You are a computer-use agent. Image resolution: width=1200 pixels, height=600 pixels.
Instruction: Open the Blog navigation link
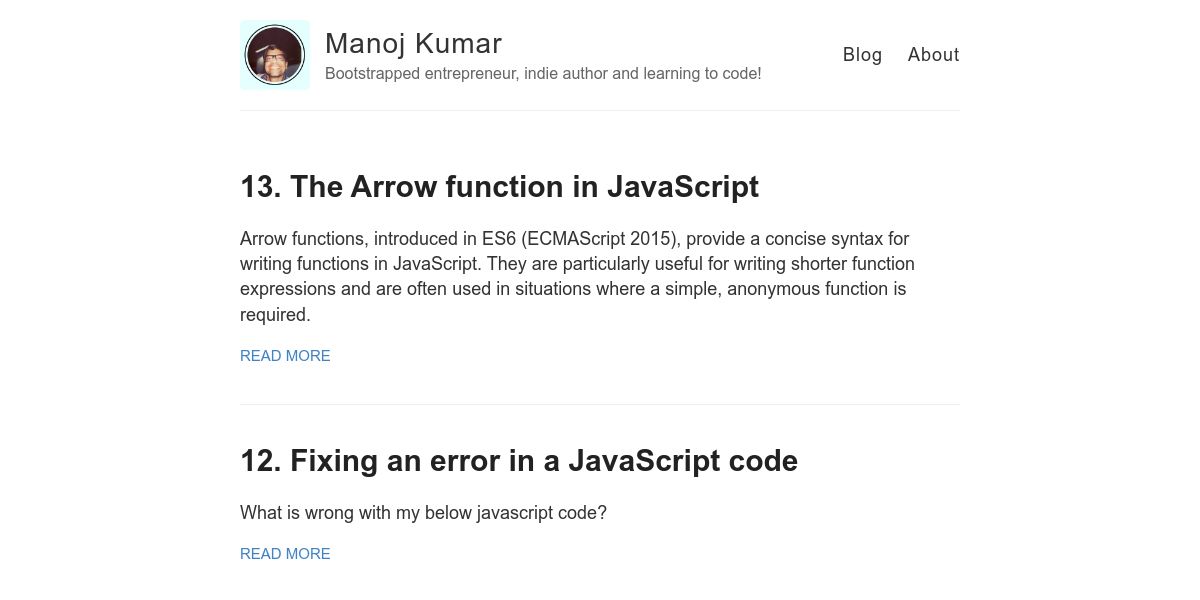(x=862, y=55)
